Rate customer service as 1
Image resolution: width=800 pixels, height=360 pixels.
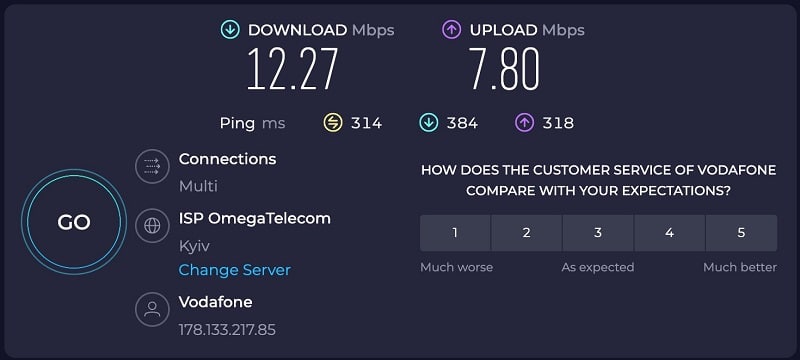[455, 233]
